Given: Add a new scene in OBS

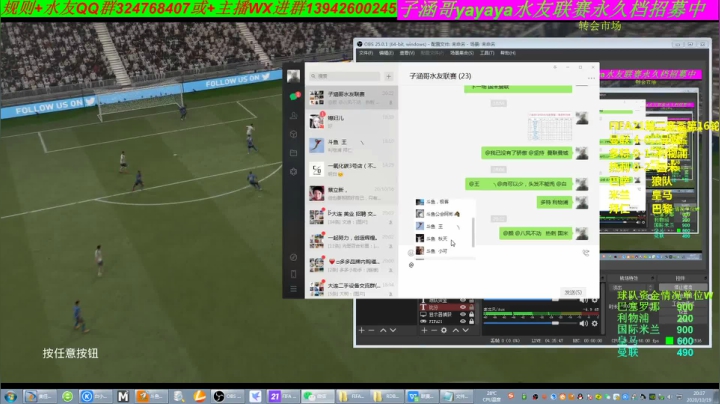Looking at the screenshot, I should (362, 330).
